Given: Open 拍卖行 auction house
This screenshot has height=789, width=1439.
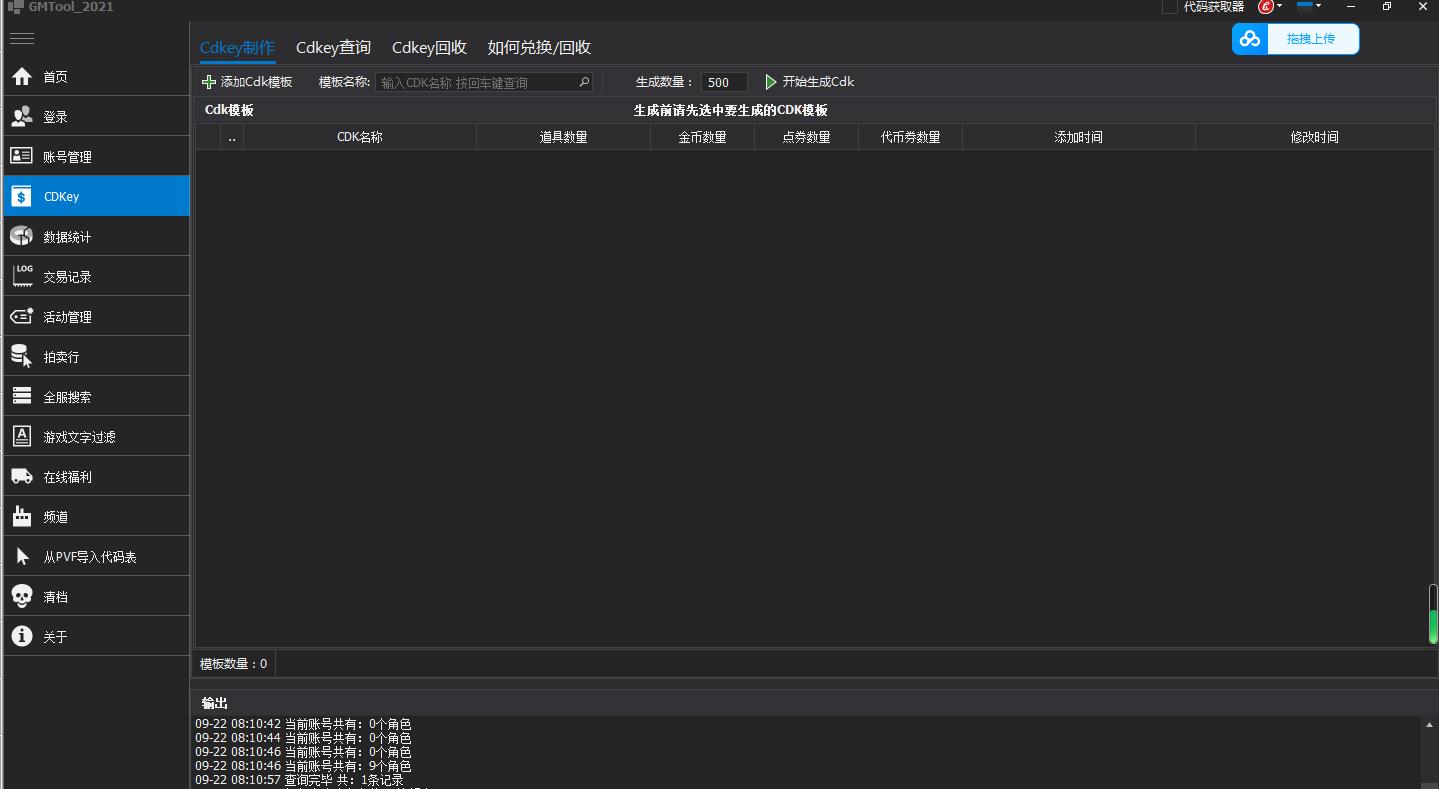Looking at the screenshot, I should point(60,357).
